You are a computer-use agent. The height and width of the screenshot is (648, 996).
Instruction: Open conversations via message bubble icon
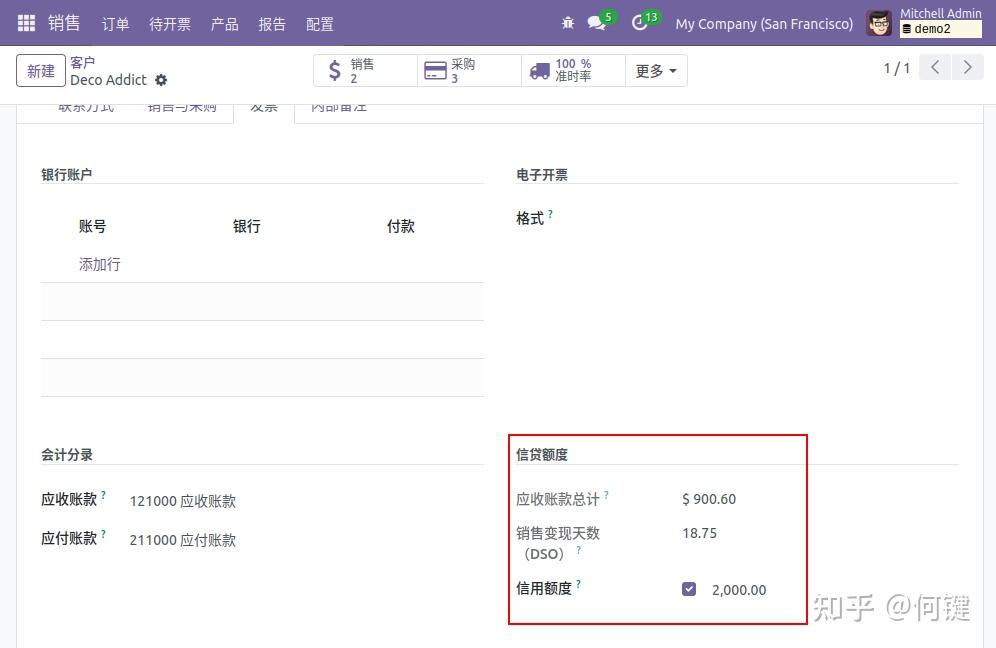[594, 23]
